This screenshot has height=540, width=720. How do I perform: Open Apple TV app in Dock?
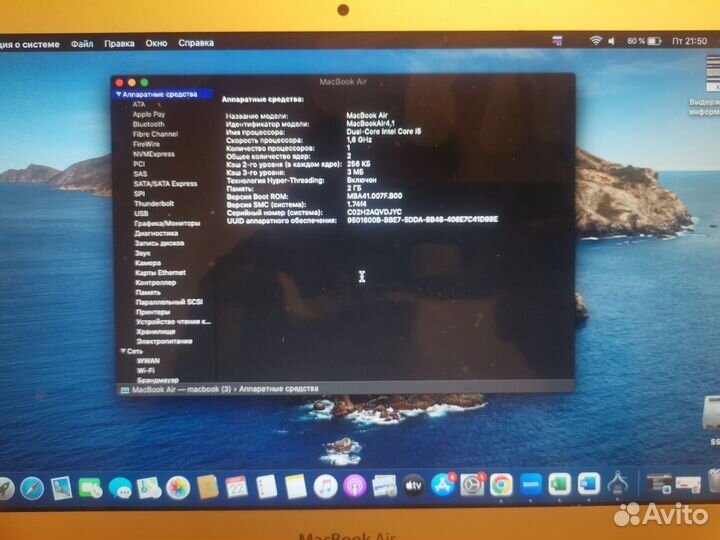(413, 485)
